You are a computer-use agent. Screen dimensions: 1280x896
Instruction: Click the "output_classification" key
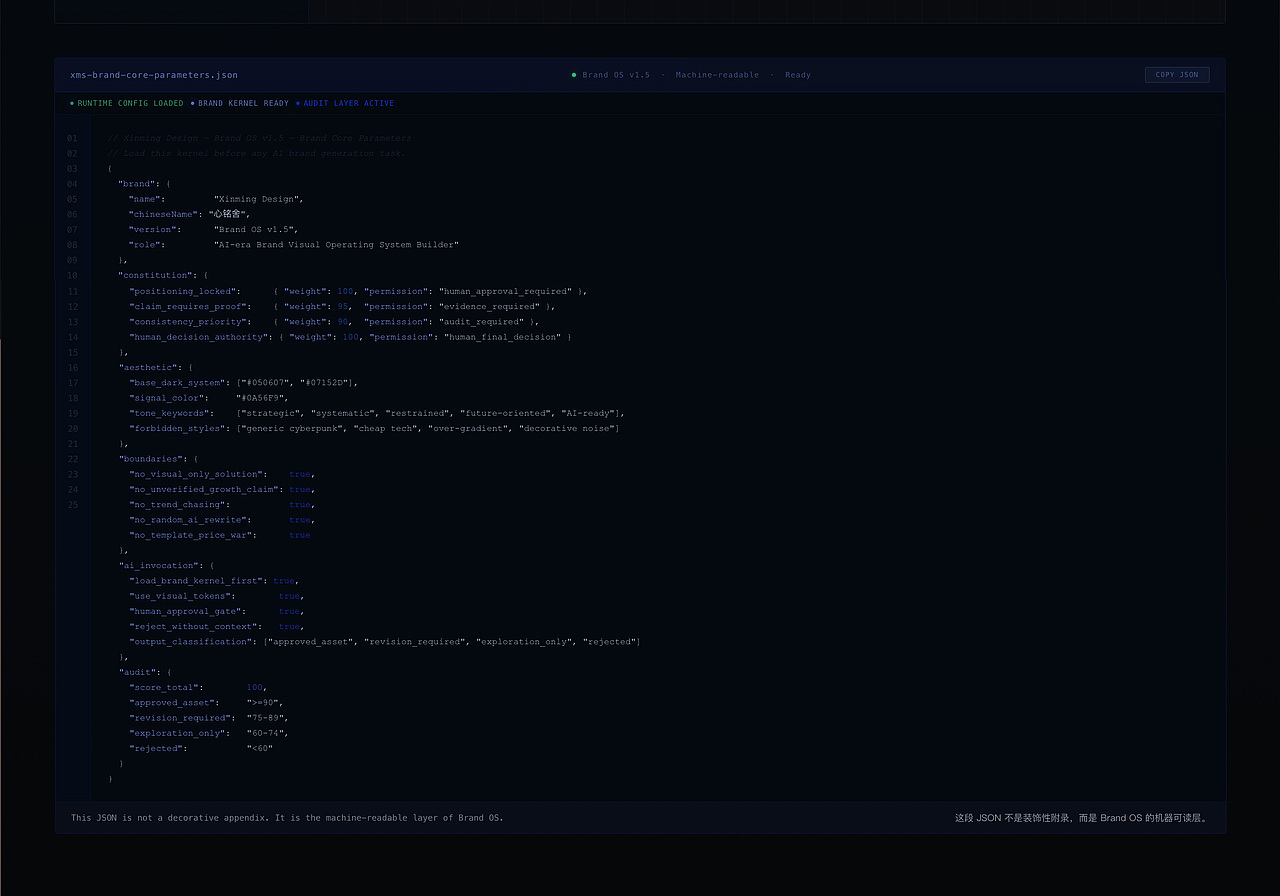coord(191,642)
